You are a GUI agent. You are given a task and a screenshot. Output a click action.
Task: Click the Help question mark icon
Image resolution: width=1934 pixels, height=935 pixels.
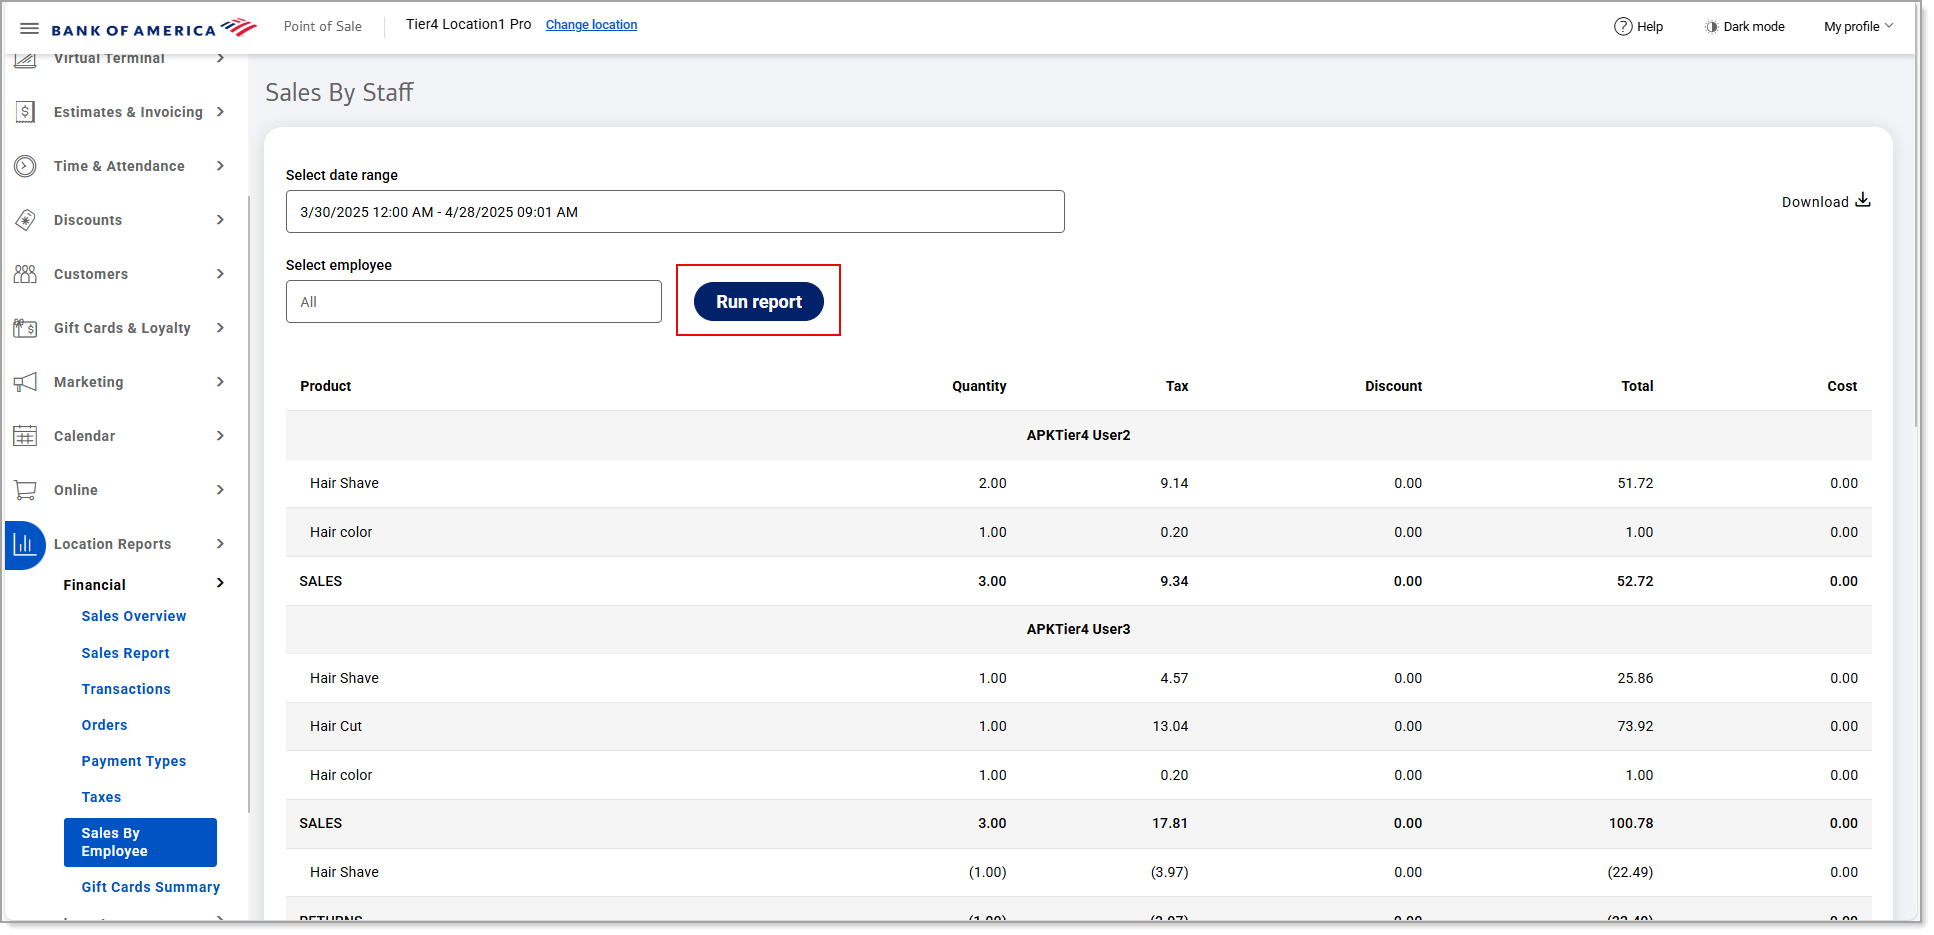point(1623,26)
